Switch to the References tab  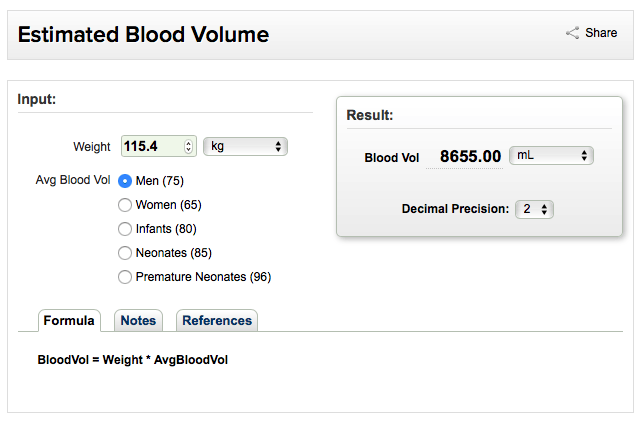217,321
